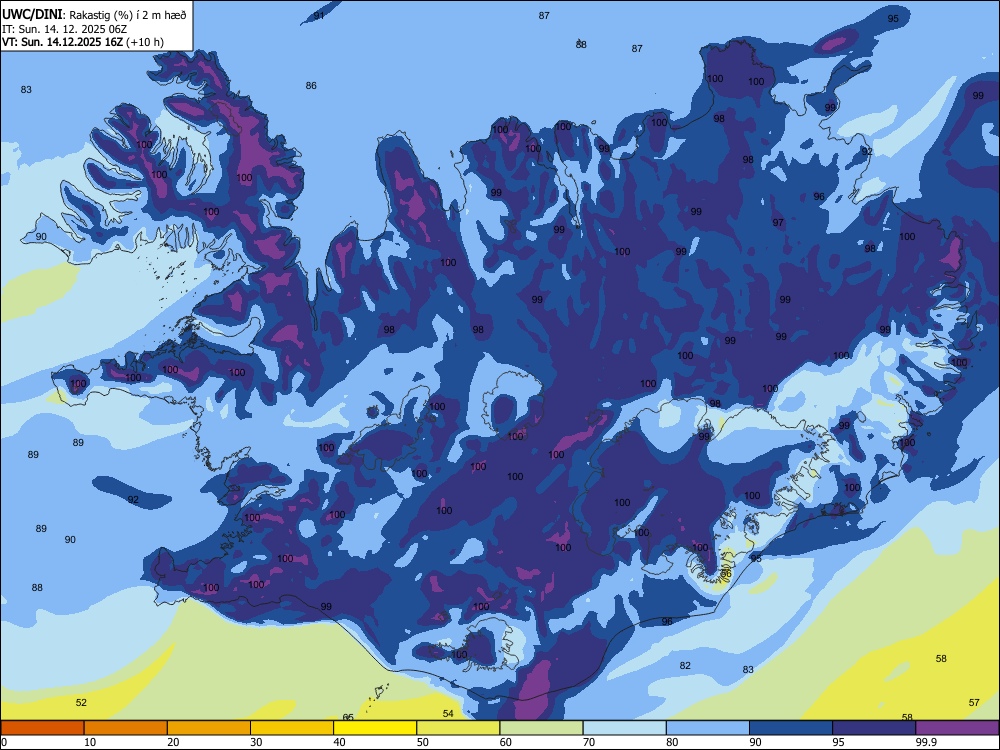Choose the sky blue 80–90 legend swatch

pos(708,728)
